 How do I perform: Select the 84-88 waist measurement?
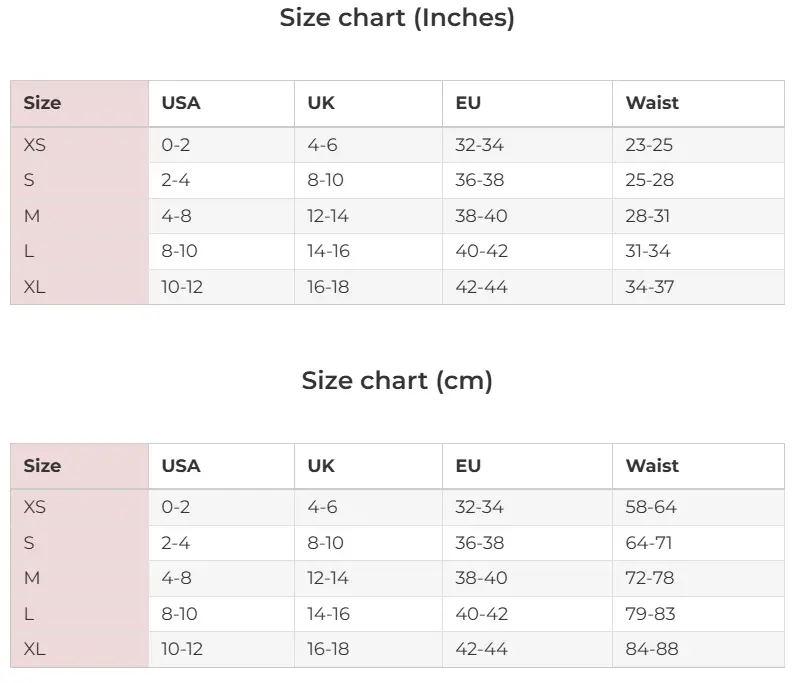coord(651,649)
